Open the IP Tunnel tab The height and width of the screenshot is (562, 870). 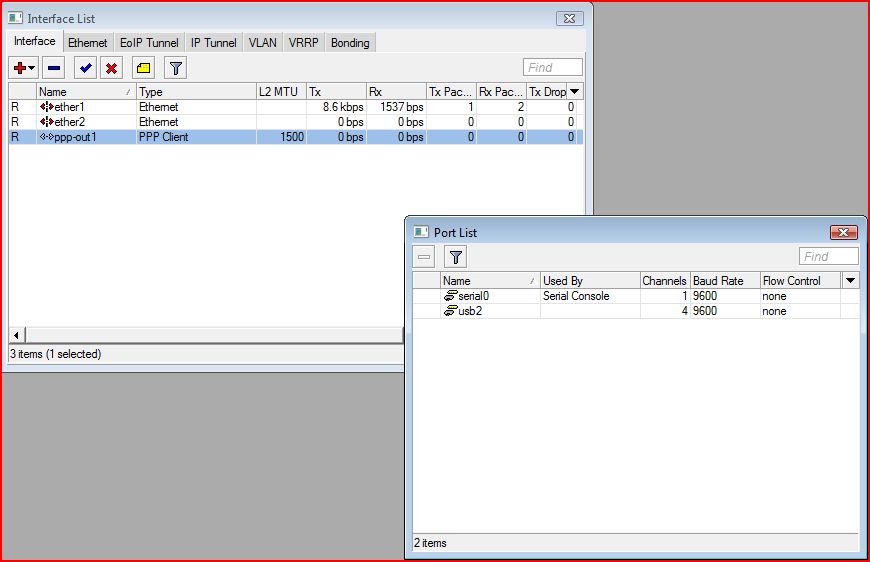(x=214, y=43)
